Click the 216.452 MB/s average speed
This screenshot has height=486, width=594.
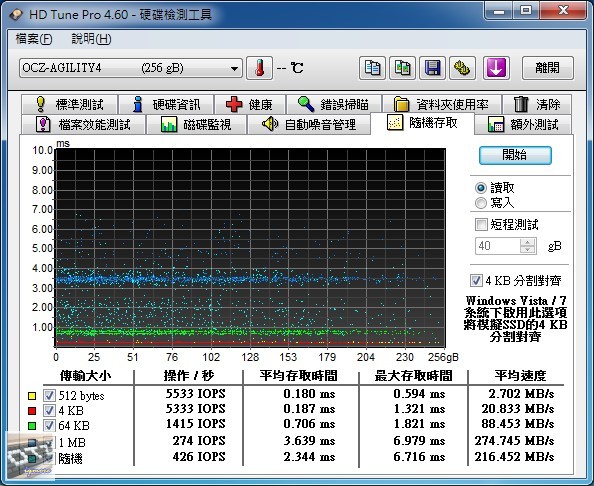click(x=514, y=456)
